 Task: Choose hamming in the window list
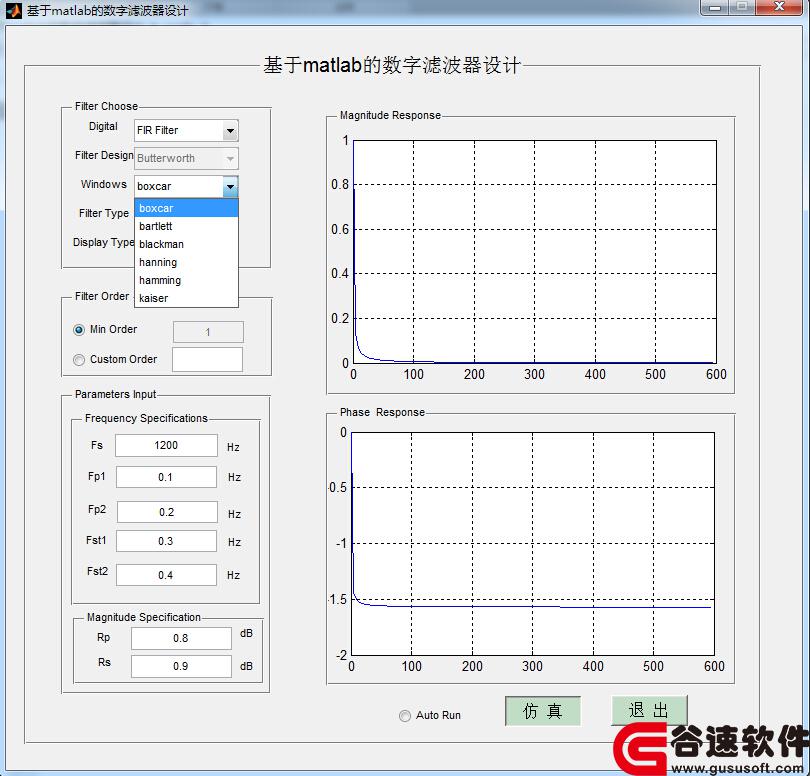[x=186, y=280]
